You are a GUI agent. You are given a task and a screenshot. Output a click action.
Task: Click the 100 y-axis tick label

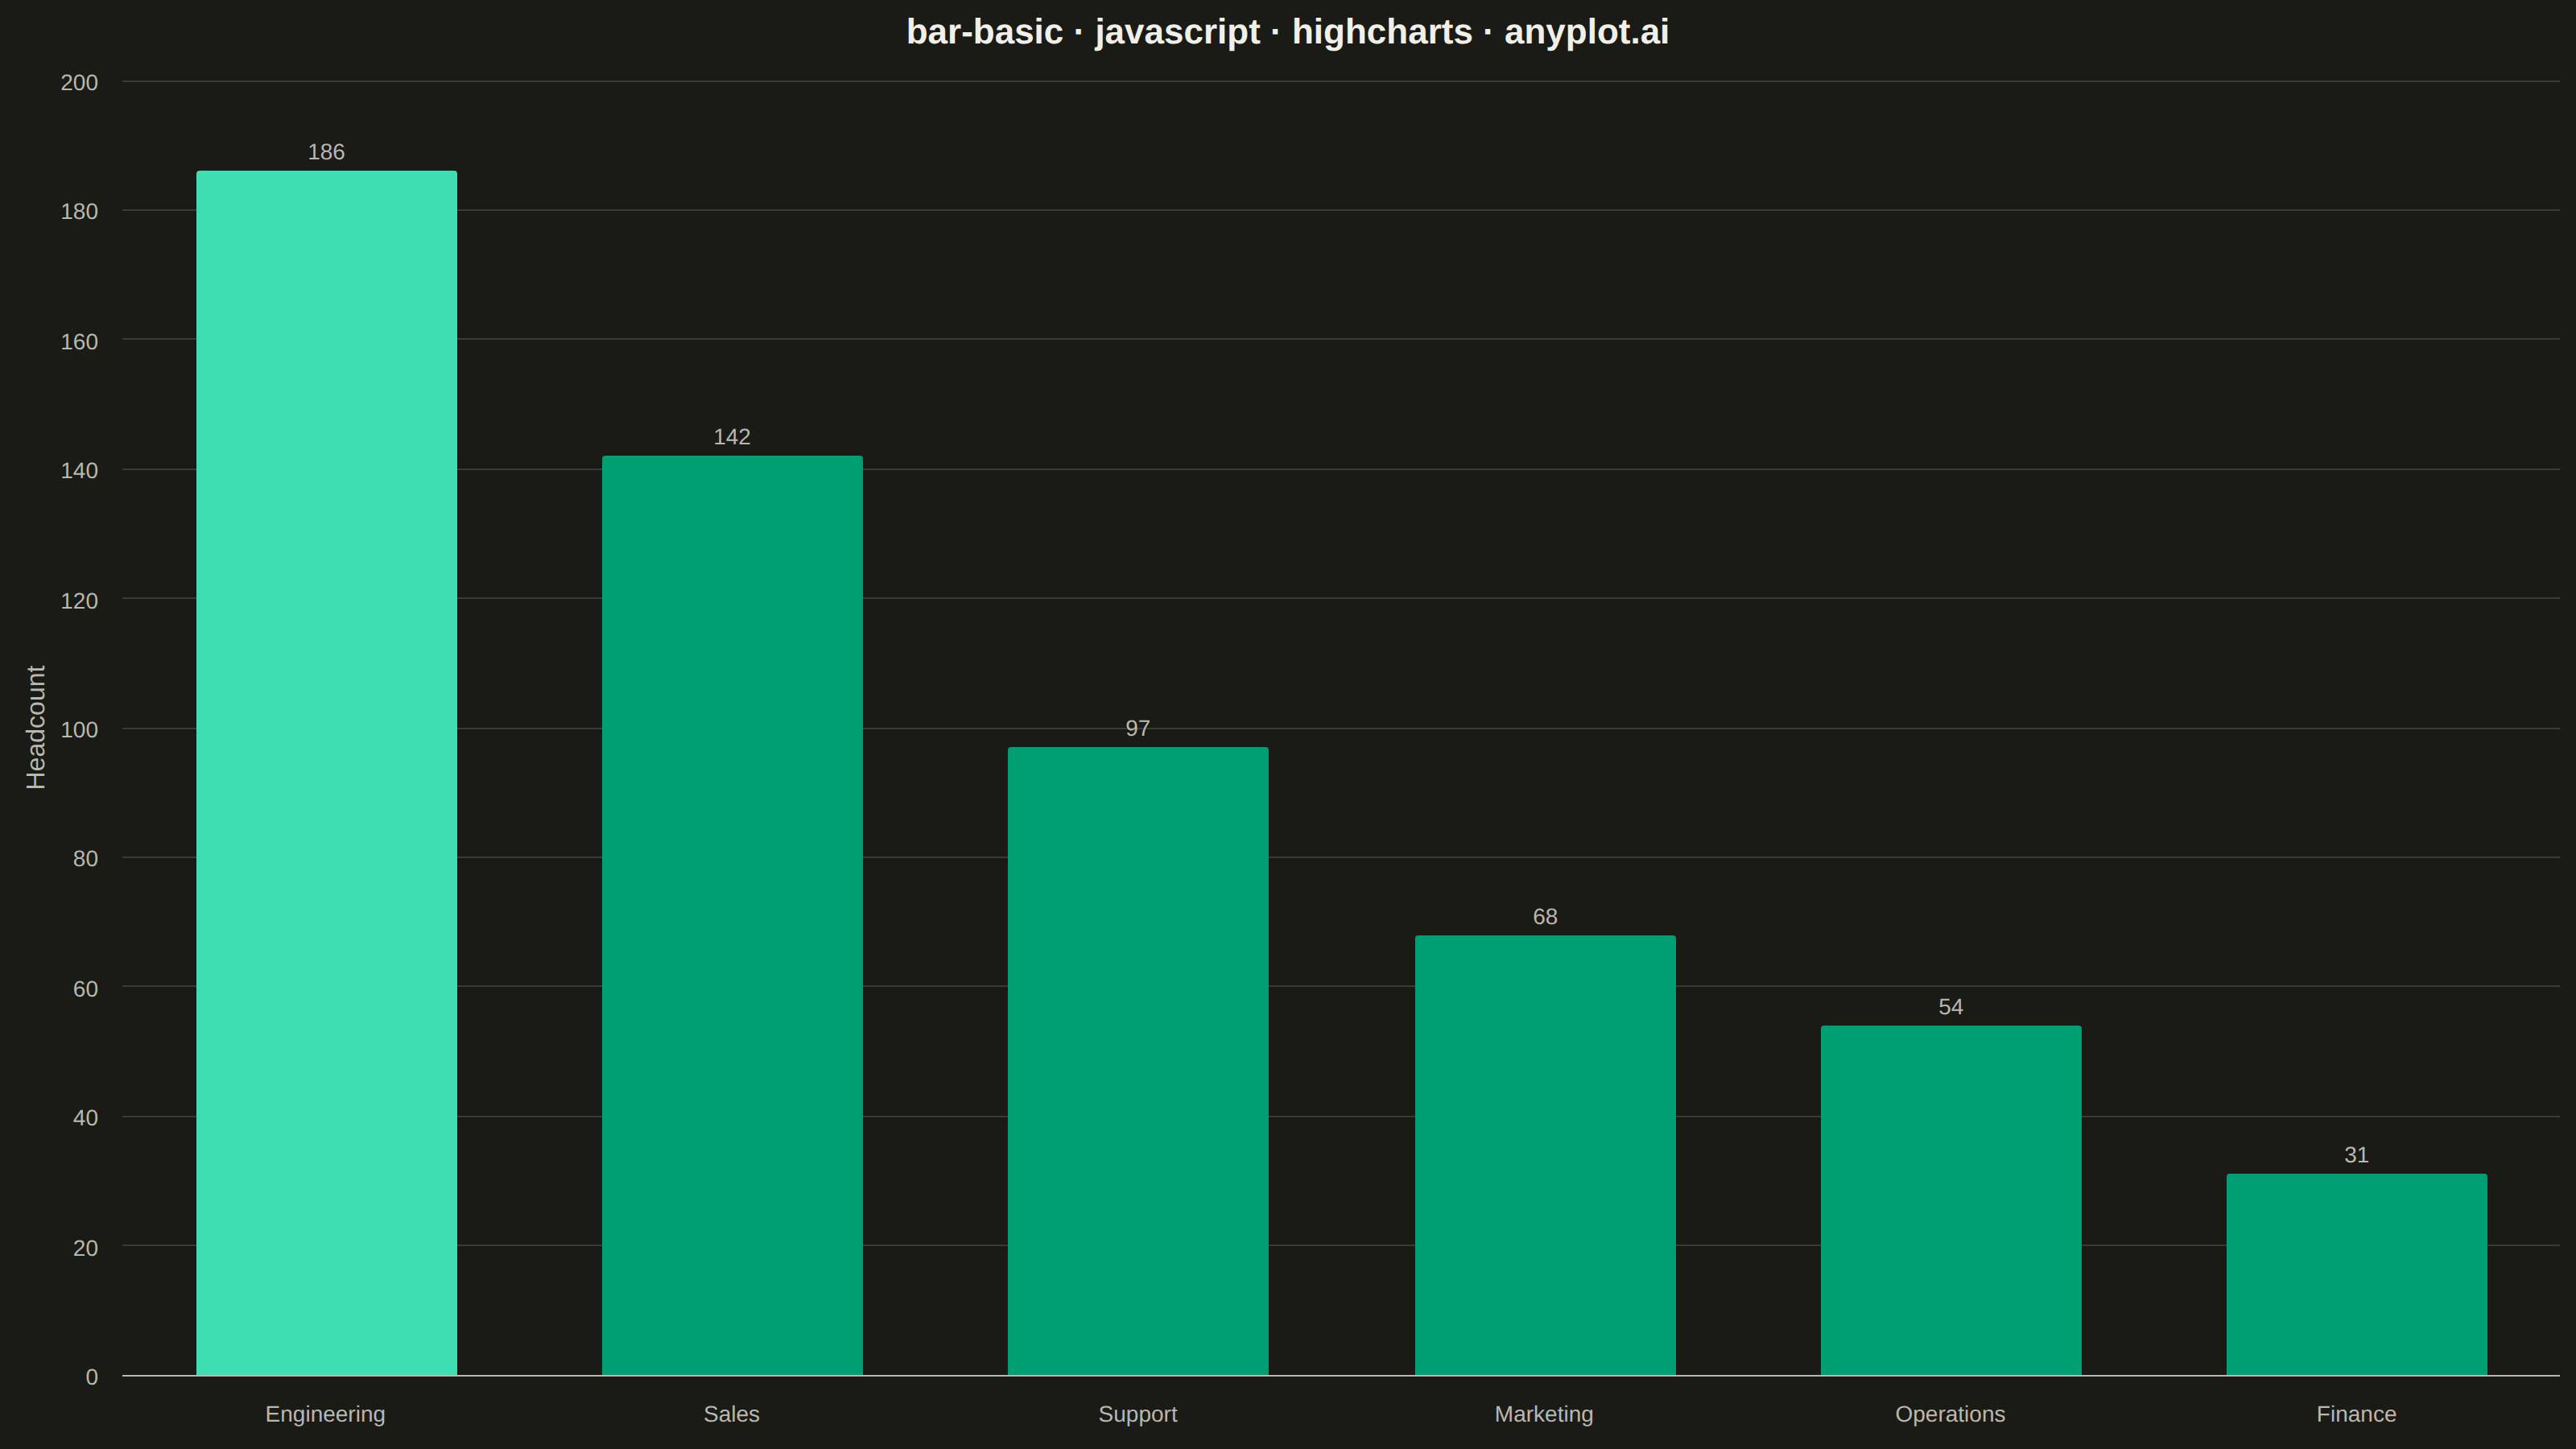coord(79,729)
